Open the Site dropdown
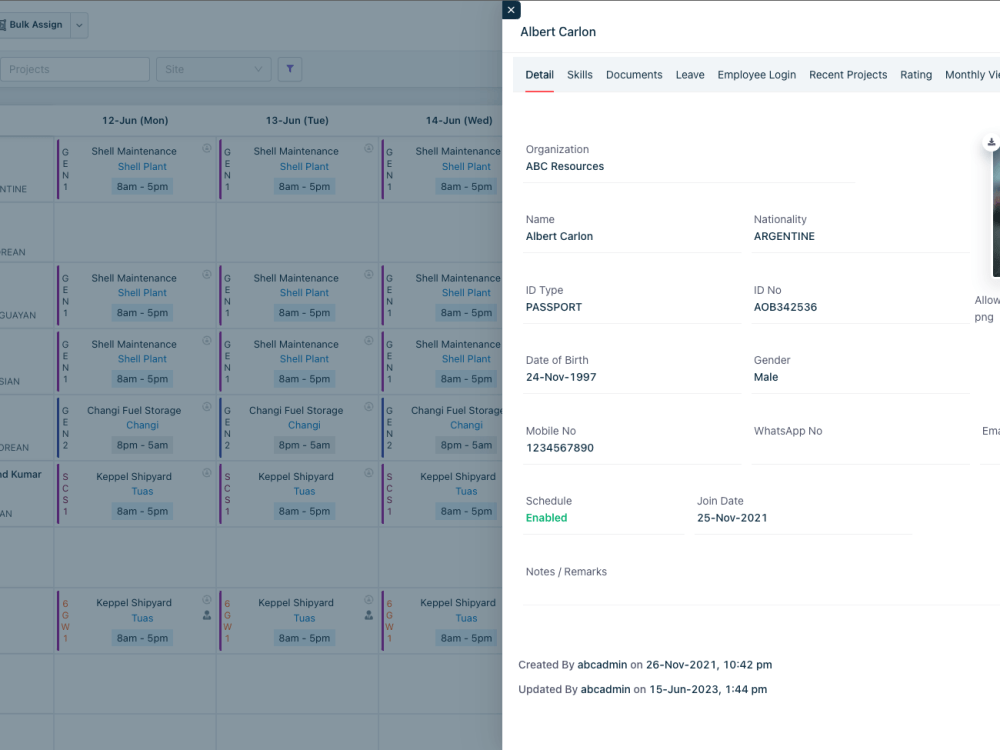The width and height of the screenshot is (1000, 750). 212,69
